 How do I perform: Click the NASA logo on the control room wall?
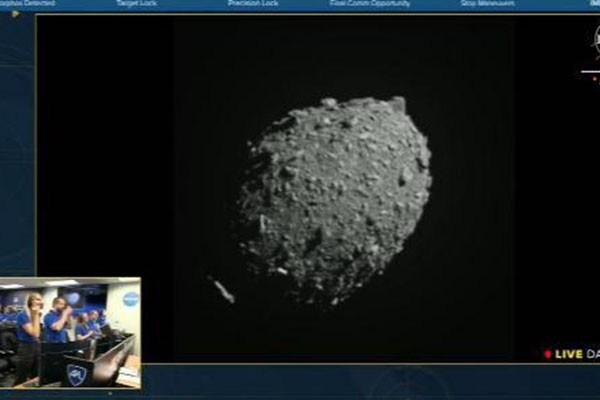click(x=130, y=299)
